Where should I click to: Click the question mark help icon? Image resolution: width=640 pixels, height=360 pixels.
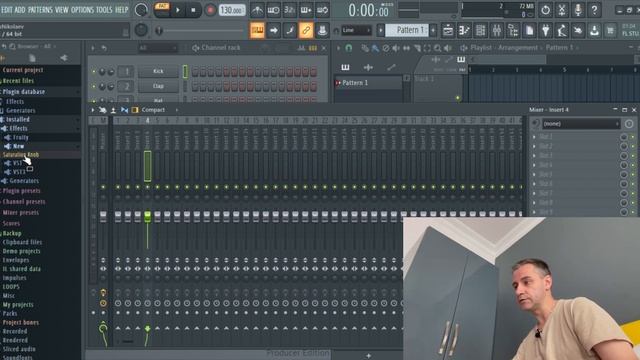click(594, 10)
